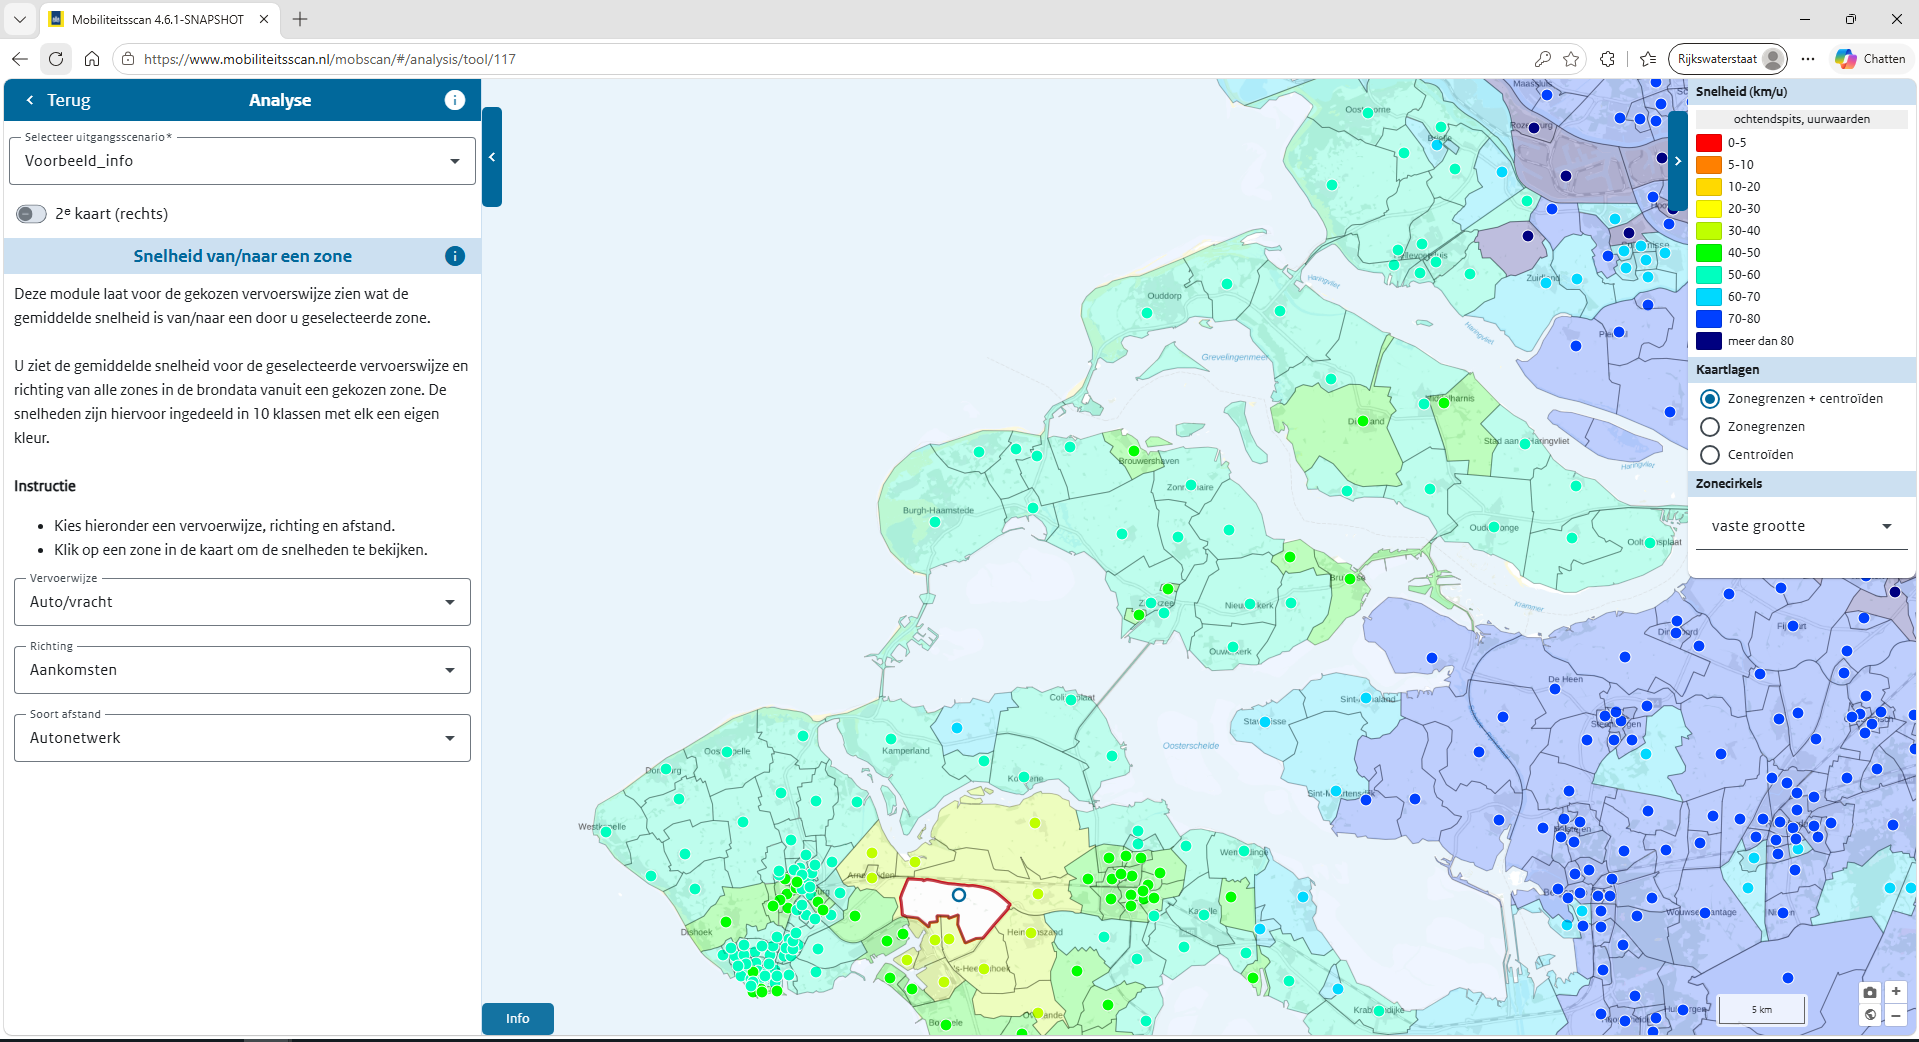
Task: Select the Zonegrenzen radio option
Action: (x=1710, y=427)
